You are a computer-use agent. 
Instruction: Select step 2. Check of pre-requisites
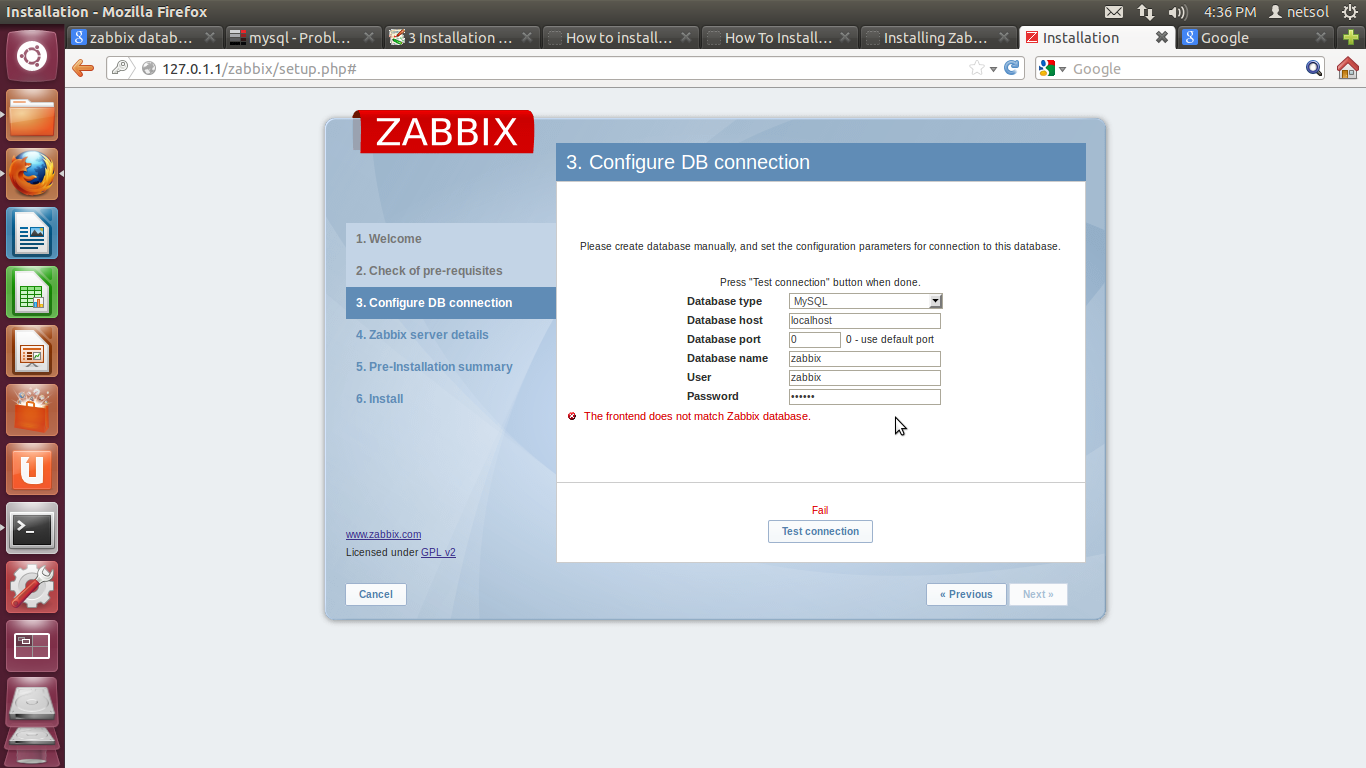tap(450, 271)
